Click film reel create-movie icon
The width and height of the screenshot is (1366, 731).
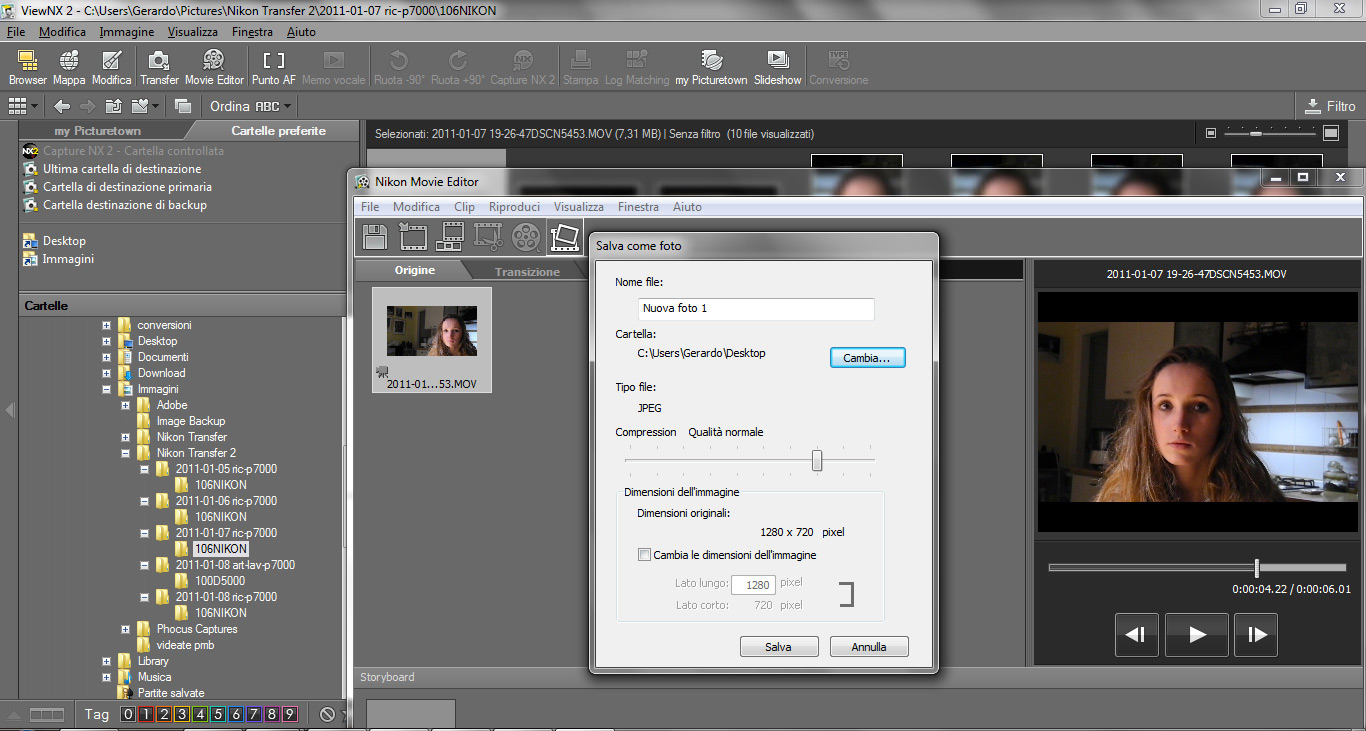tap(526, 236)
